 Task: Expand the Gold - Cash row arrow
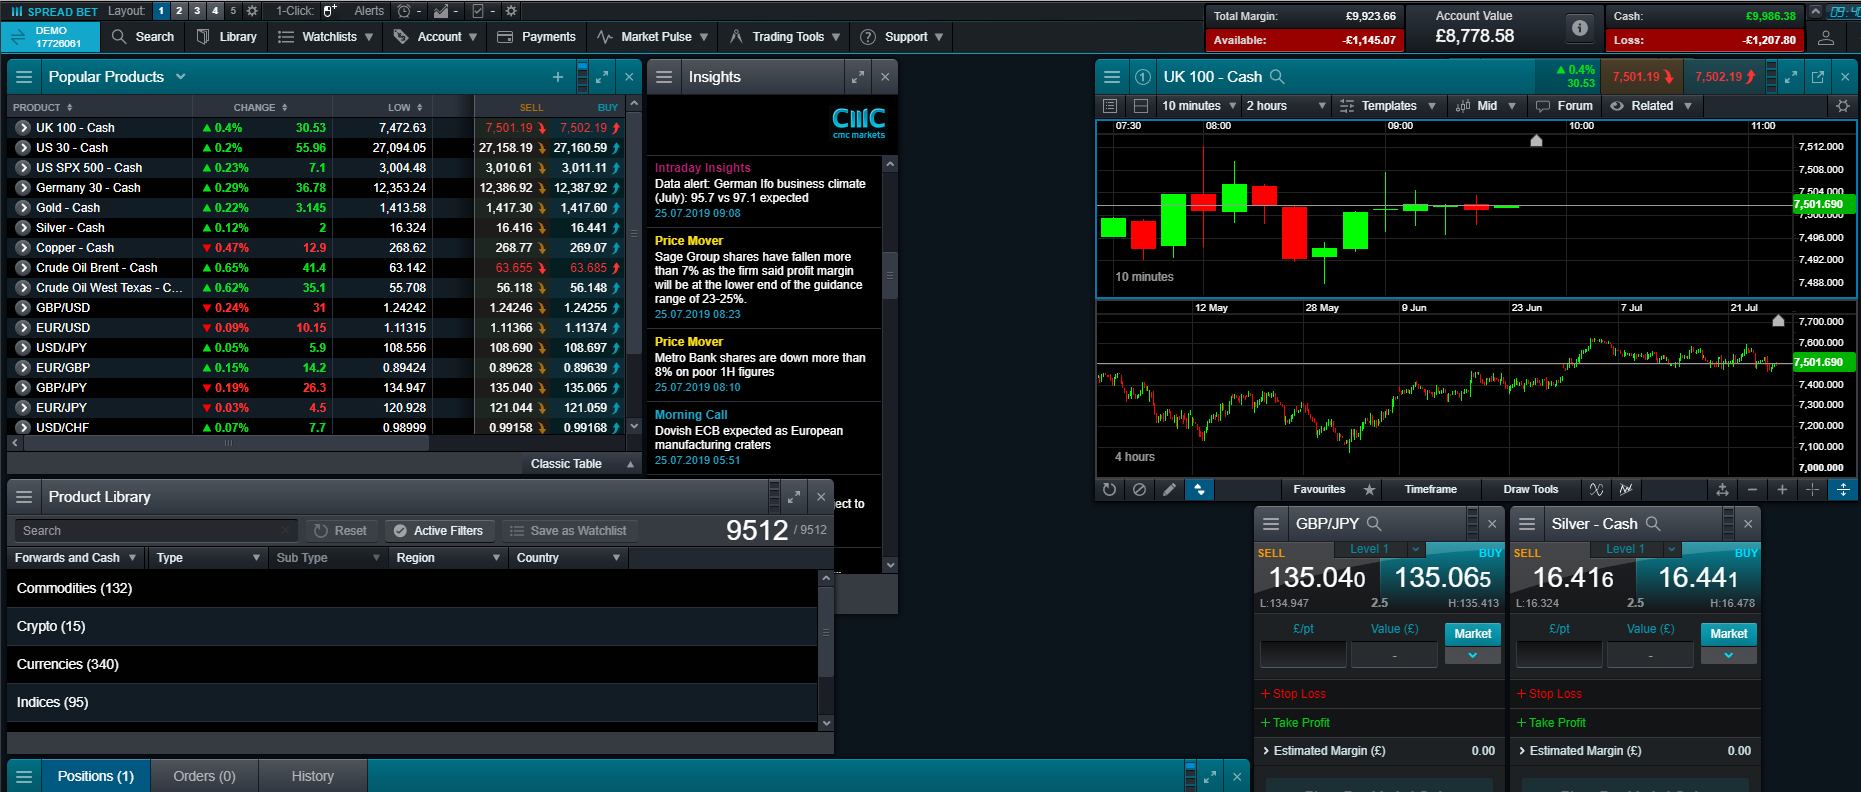pyautogui.click(x=23, y=208)
